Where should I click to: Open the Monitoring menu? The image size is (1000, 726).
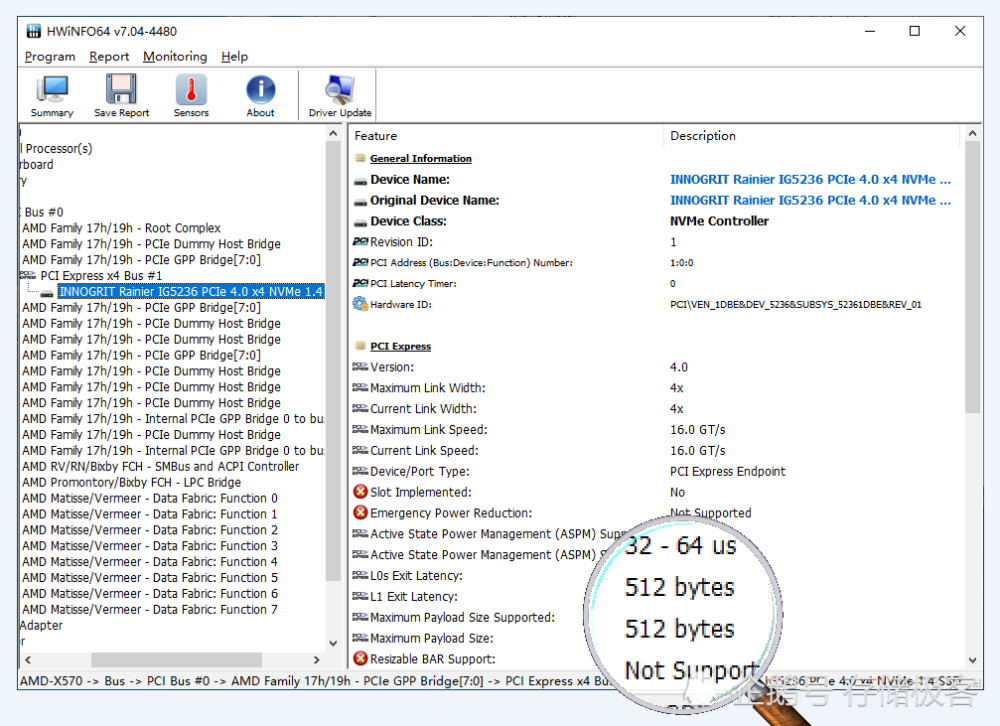pos(175,57)
